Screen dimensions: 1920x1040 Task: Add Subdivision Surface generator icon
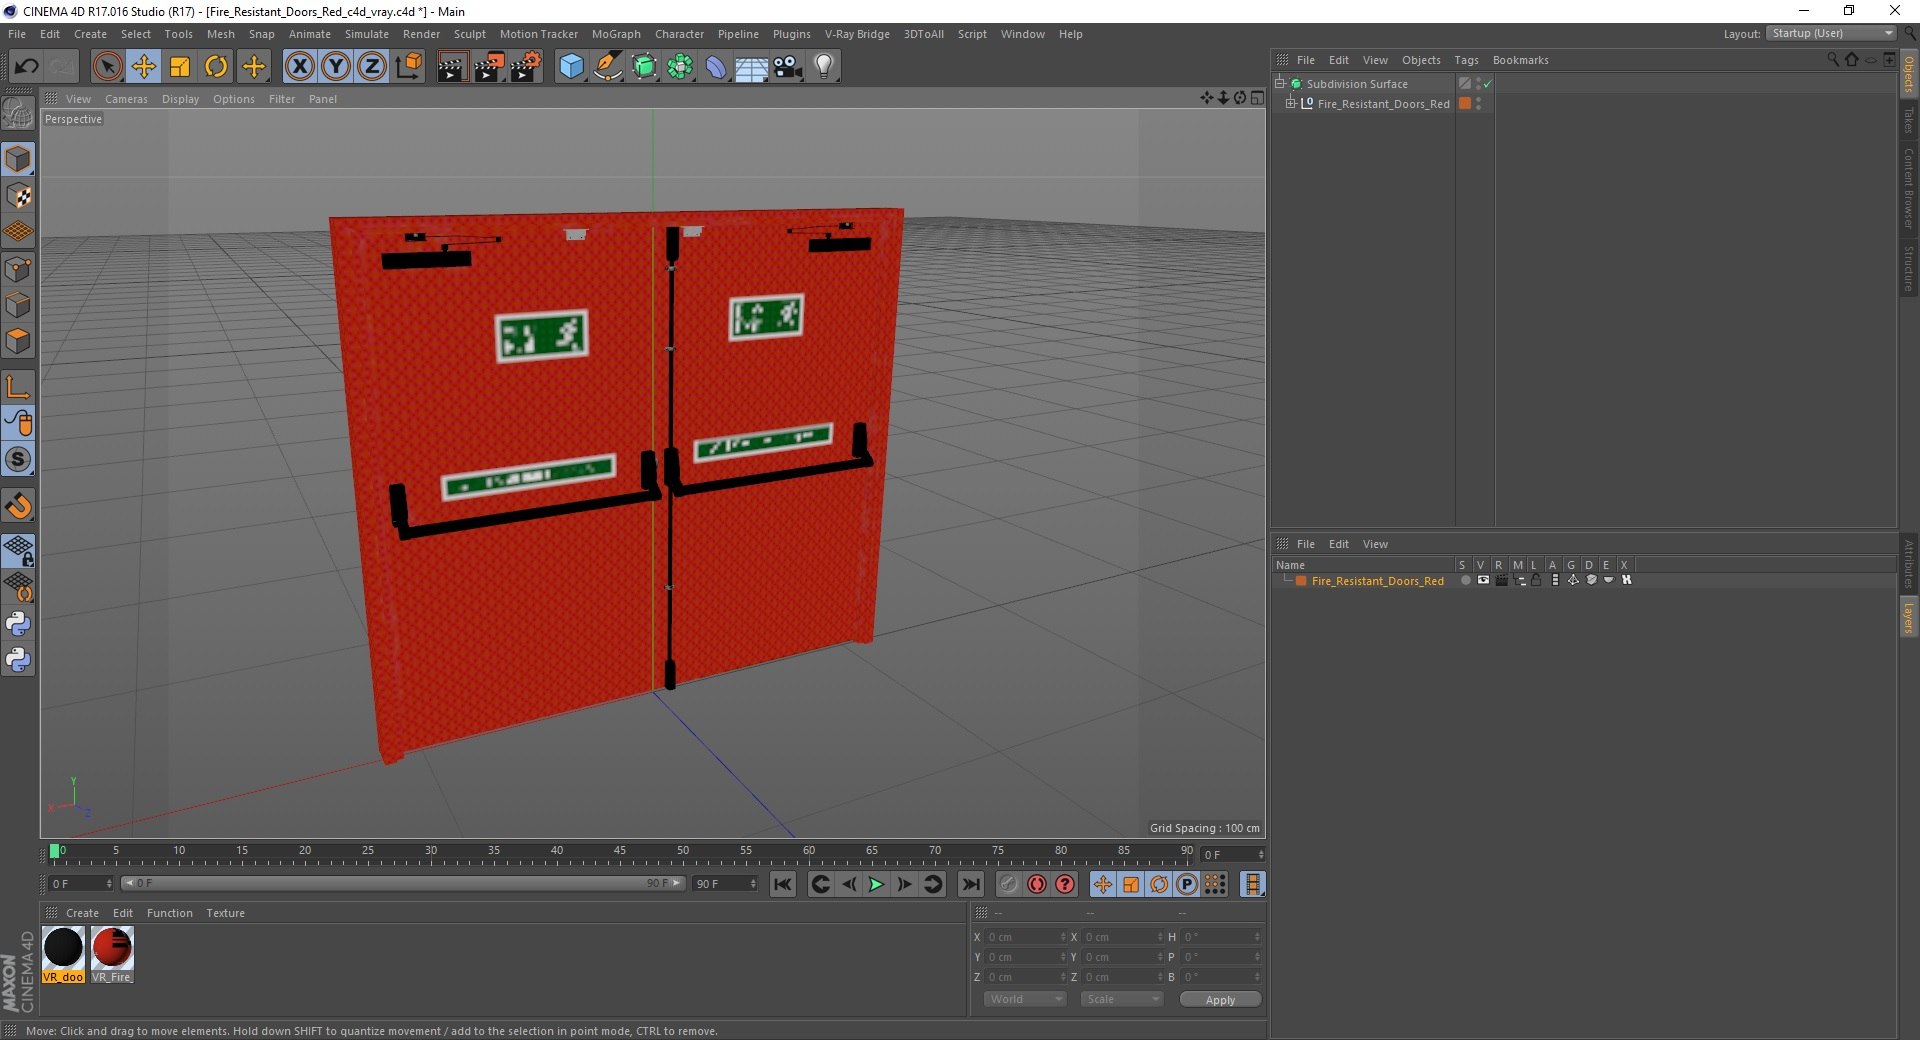pyautogui.click(x=644, y=67)
